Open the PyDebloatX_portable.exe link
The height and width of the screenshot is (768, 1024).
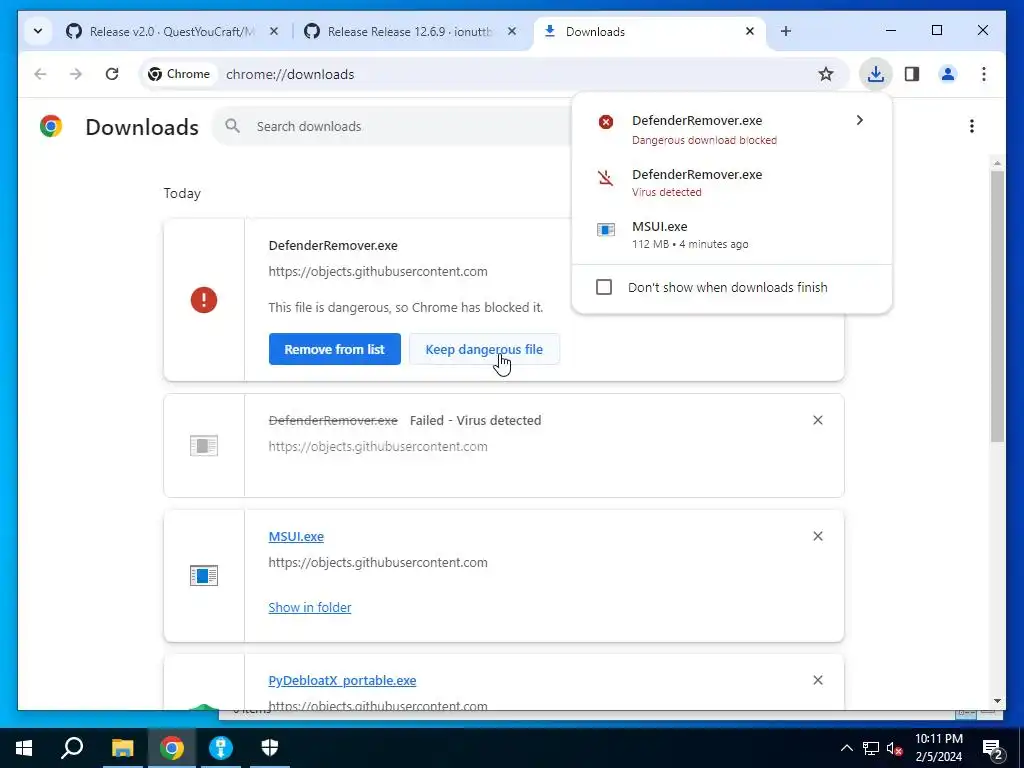pos(342,680)
